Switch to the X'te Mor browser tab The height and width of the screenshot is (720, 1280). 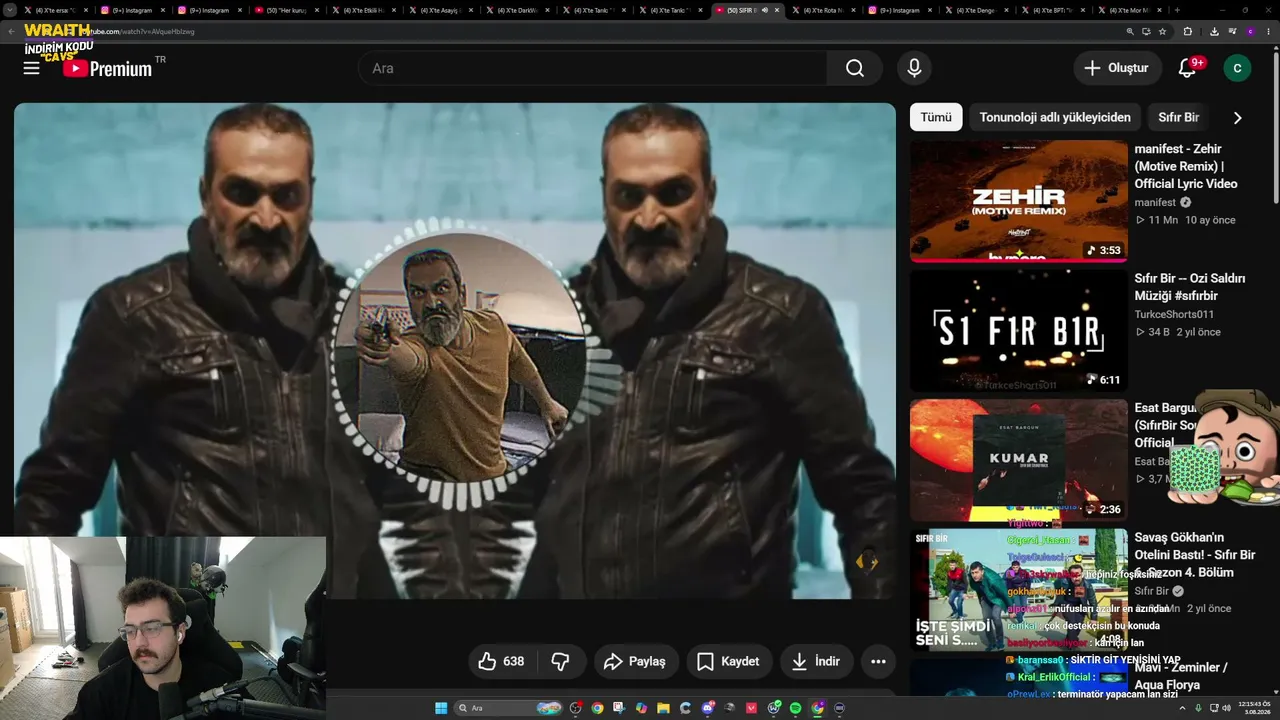point(1132,10)
